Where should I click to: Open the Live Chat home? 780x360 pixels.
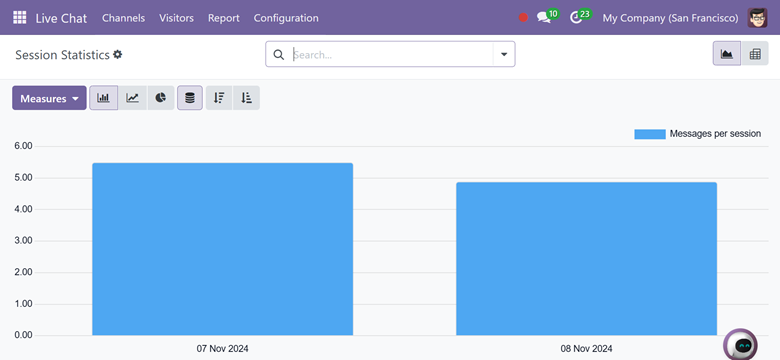coord(61,18)
